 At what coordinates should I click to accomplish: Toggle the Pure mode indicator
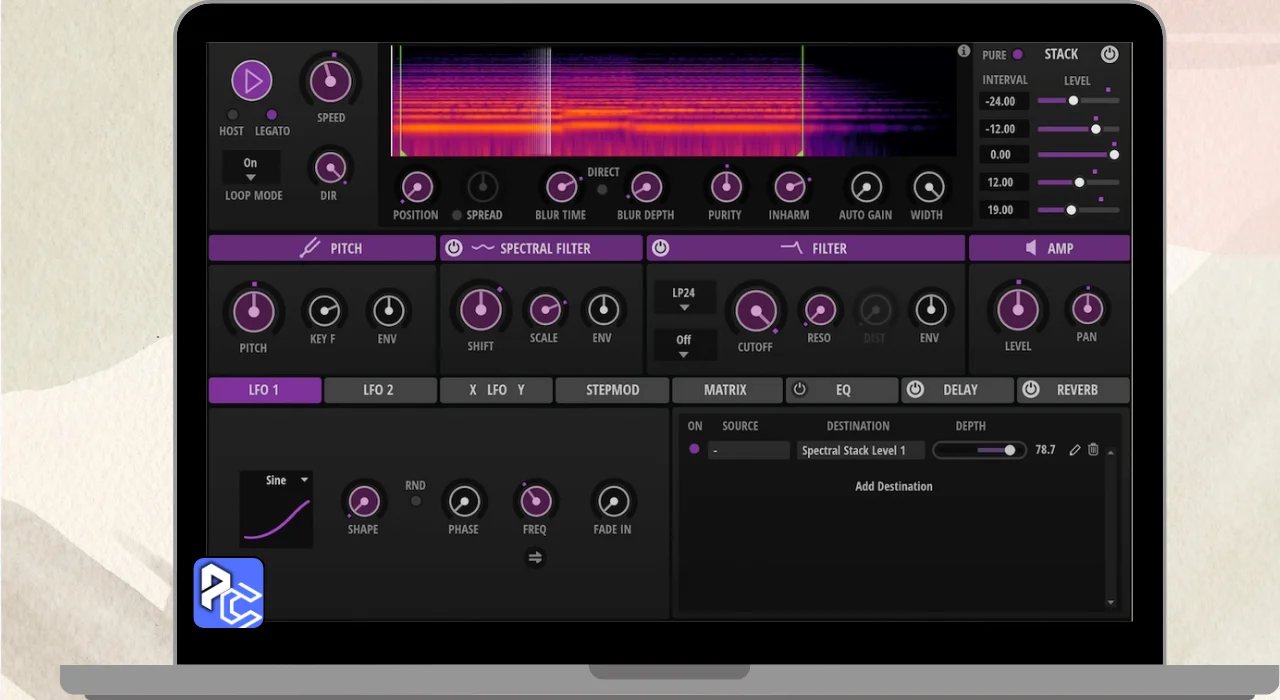(1017, 55)
